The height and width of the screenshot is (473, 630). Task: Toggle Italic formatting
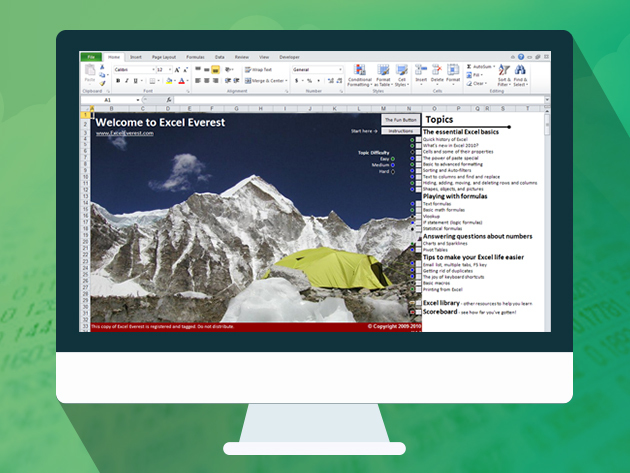point(126,81)
